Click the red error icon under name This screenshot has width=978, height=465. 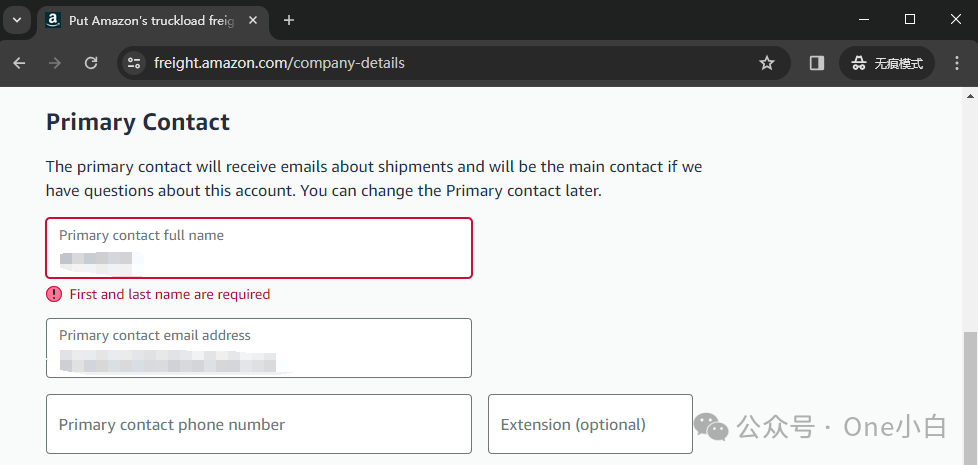(x=54, y=294)
